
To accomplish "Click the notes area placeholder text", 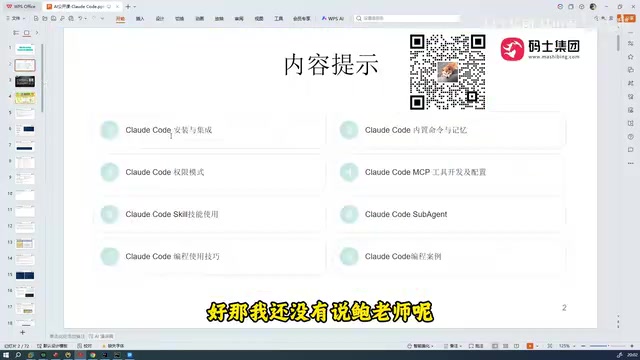I will coord(67,336).
